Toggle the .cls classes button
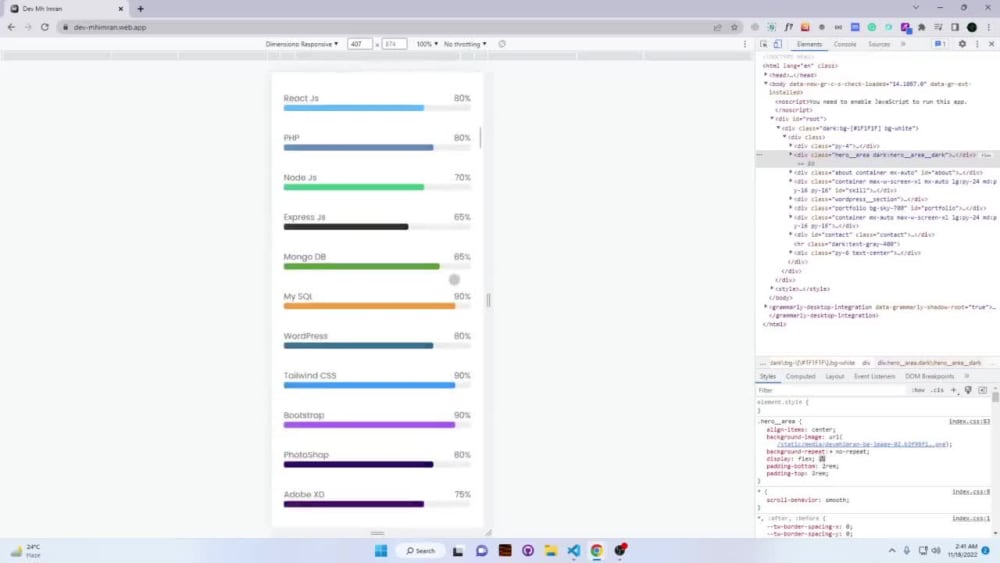 click(938, 390)
